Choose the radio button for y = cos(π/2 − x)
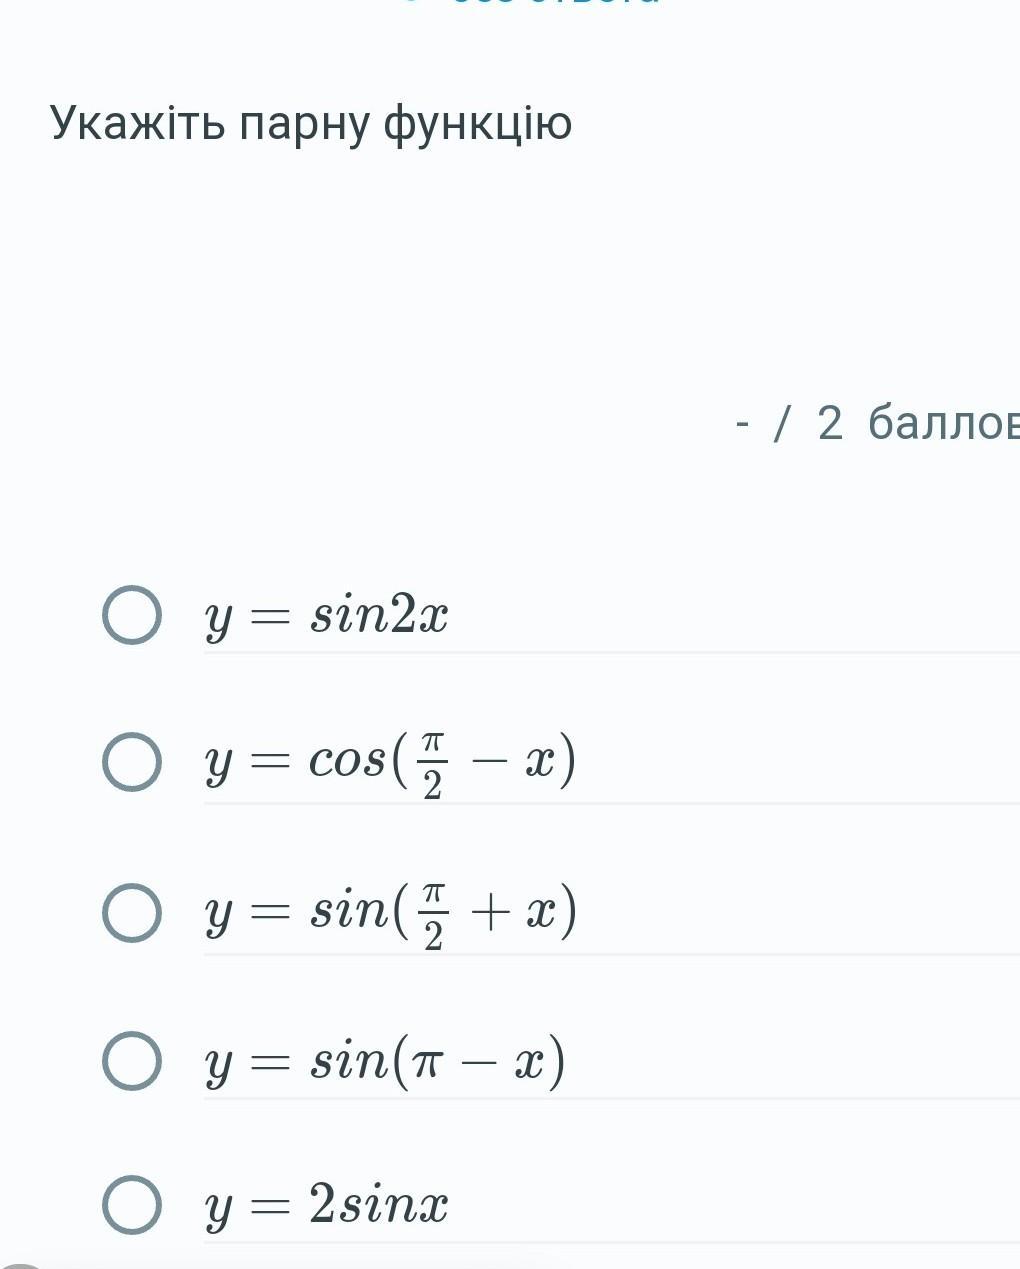Screen dimensions: 1020x1269 tap(132, 762)
